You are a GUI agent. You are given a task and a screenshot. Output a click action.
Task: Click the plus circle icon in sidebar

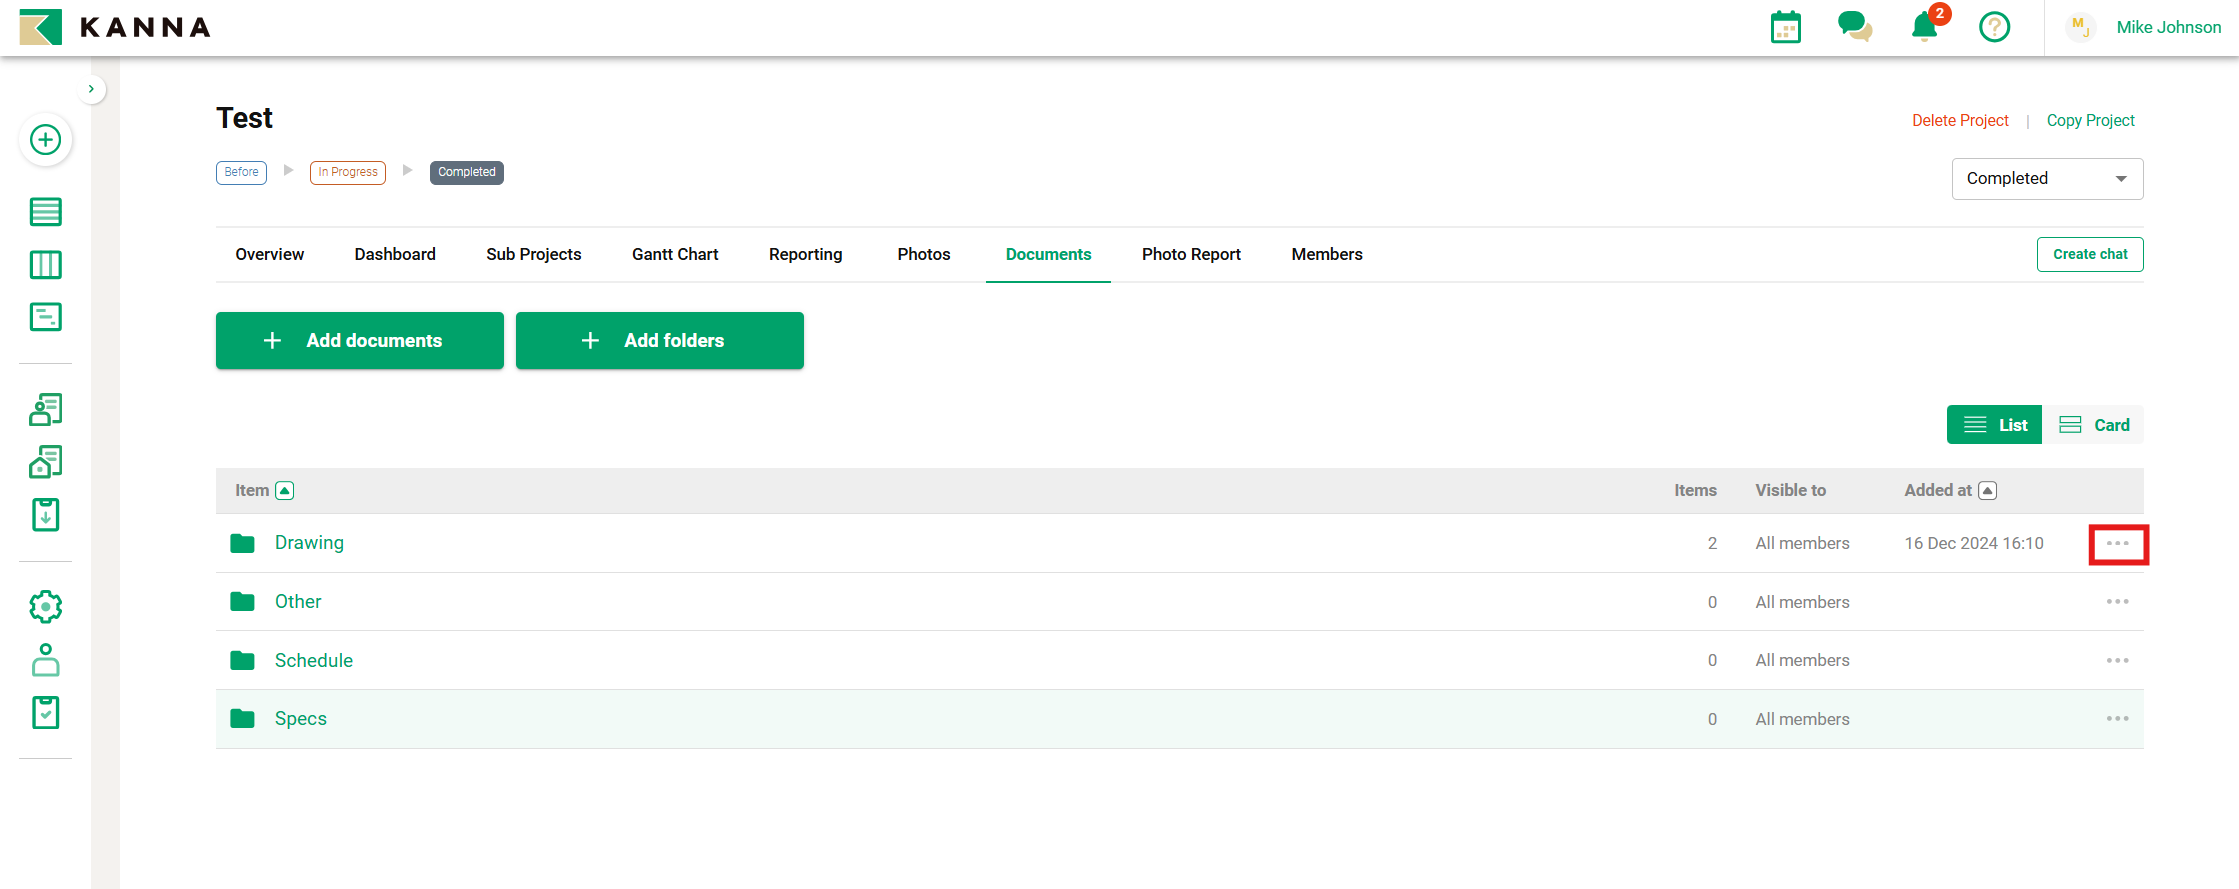45,140
